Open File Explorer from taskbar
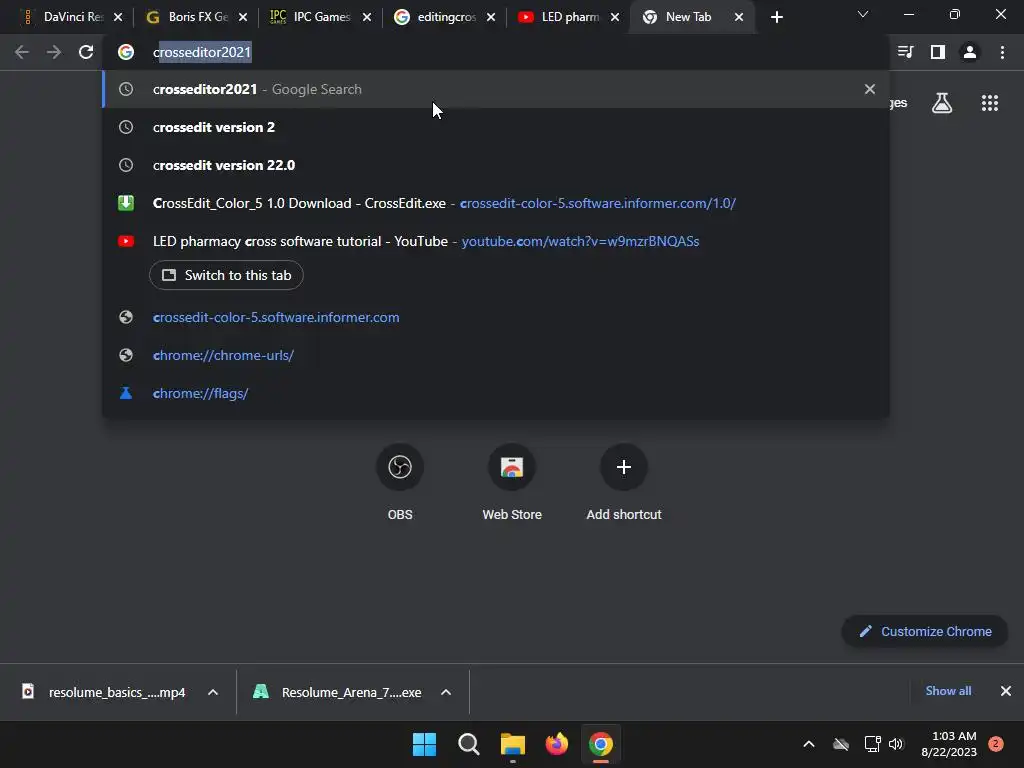Image resolution: width=1024 pixels, height=768 pixels. [x=513, y=744]
